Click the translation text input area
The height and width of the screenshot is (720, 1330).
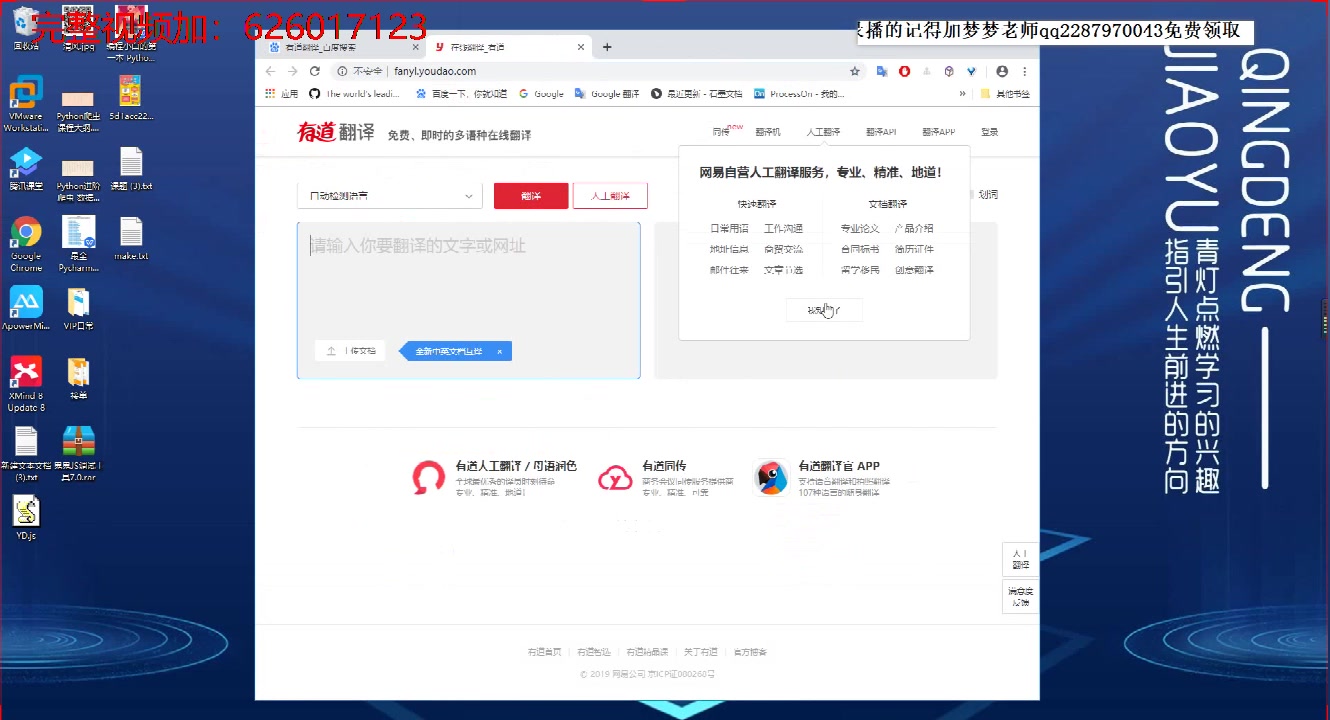[x=469, y=300]
